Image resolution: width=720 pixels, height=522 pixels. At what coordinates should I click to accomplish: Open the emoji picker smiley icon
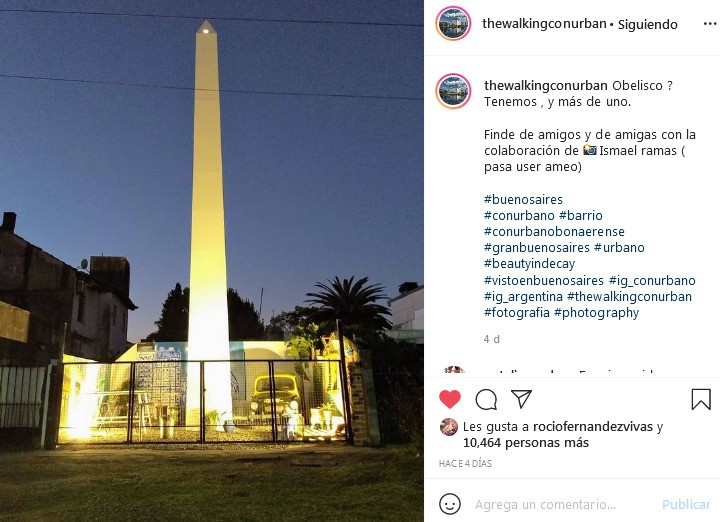[x=450, y=504]
